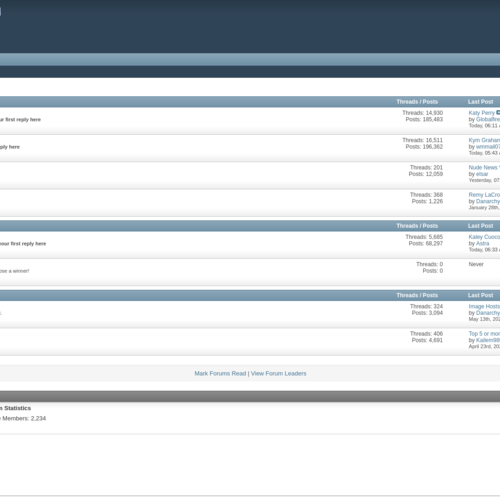Viewport: 500px width, 500px height.
Task: Visit Globalfire's user profile link
Action: coord(488,119)
